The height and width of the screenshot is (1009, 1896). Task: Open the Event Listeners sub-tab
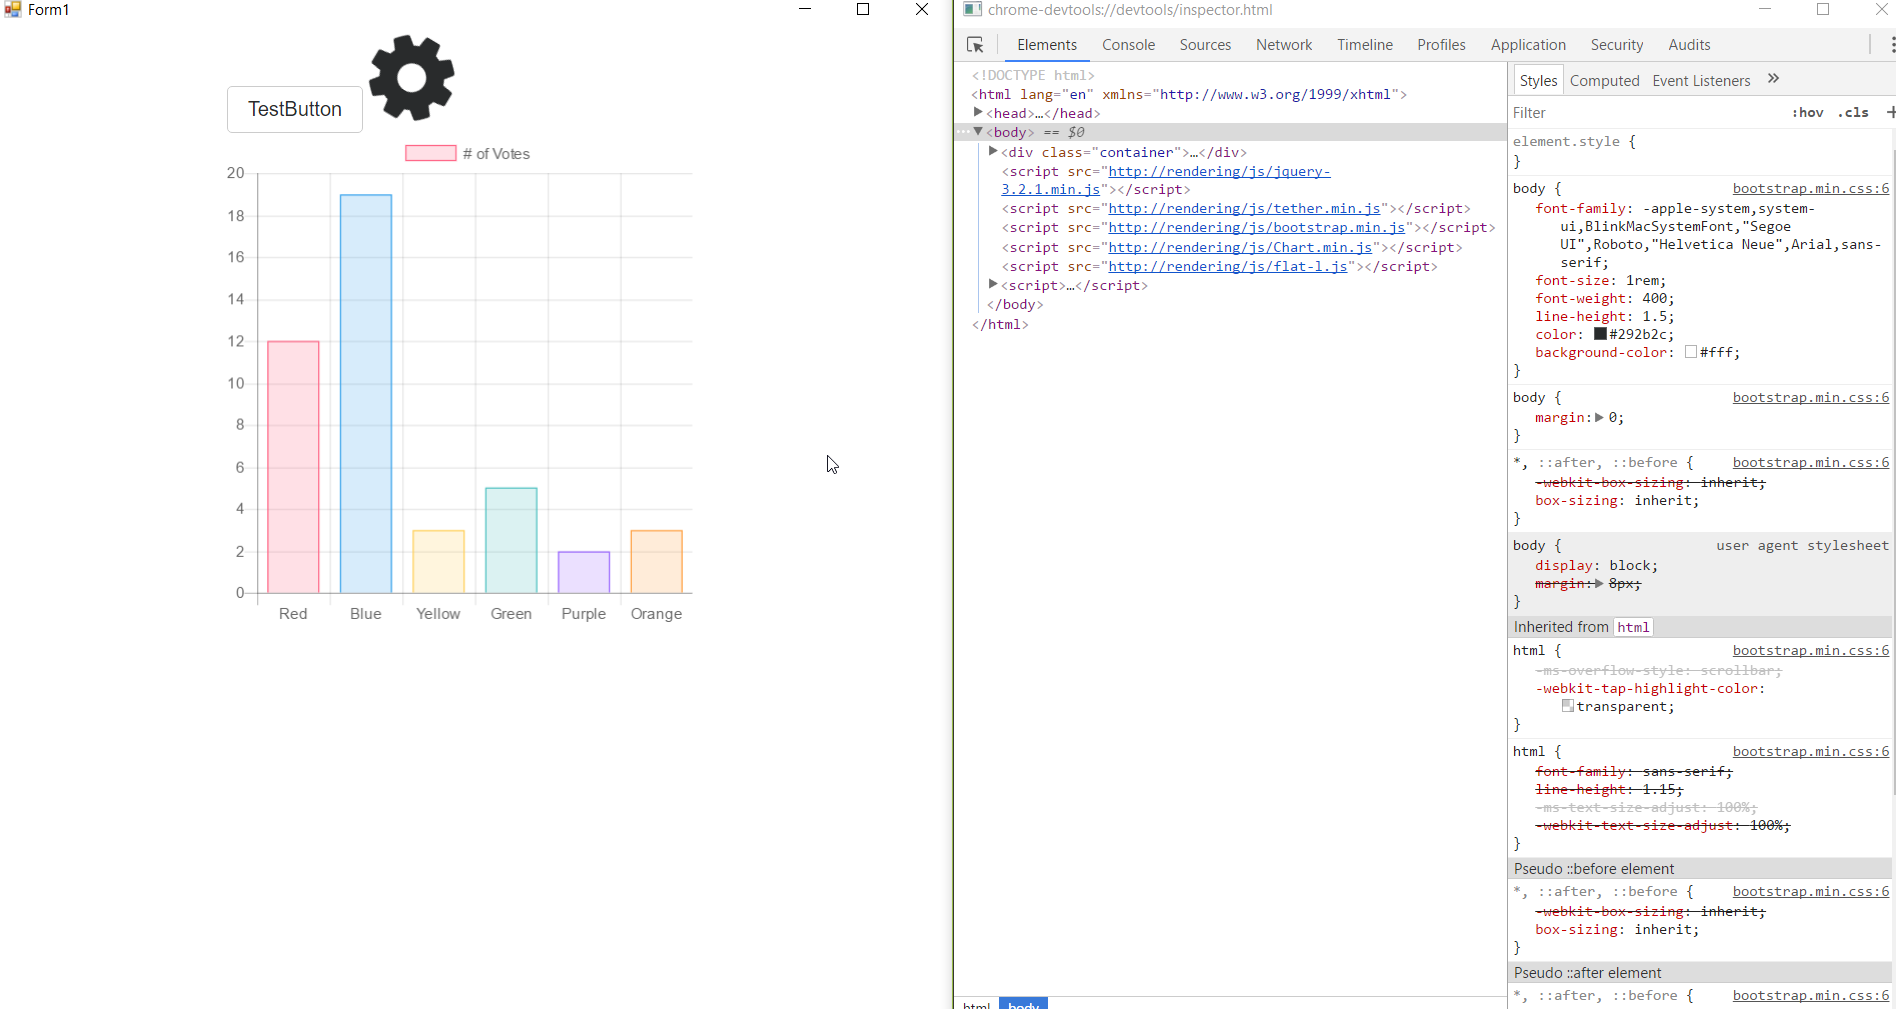click(x=1701, y=81)
